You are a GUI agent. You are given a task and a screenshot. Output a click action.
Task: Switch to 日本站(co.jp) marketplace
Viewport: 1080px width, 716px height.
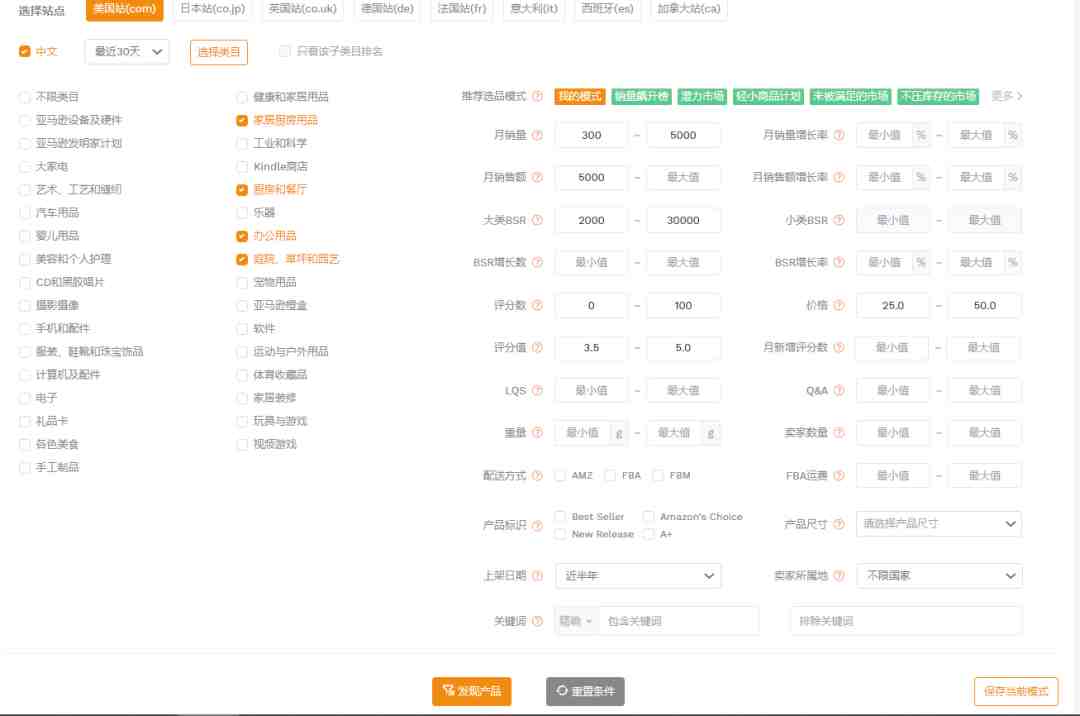(212, 9)
